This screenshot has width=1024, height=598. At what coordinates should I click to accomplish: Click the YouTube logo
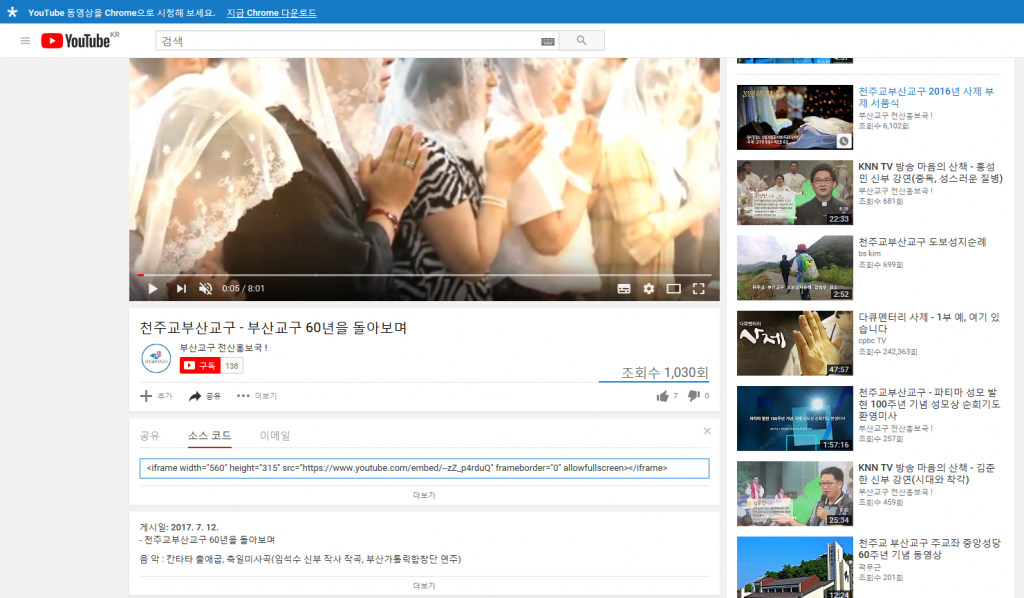point(78,41)
